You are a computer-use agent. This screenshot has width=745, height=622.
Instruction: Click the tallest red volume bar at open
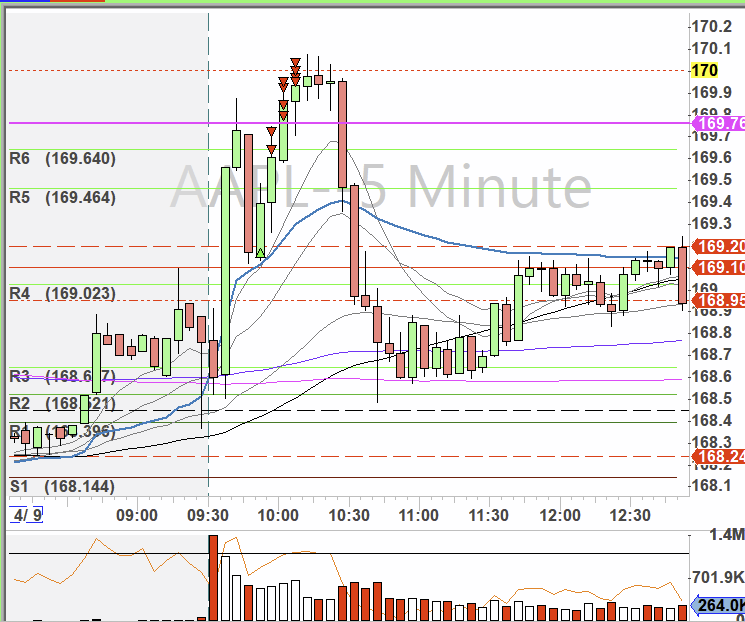213,578
